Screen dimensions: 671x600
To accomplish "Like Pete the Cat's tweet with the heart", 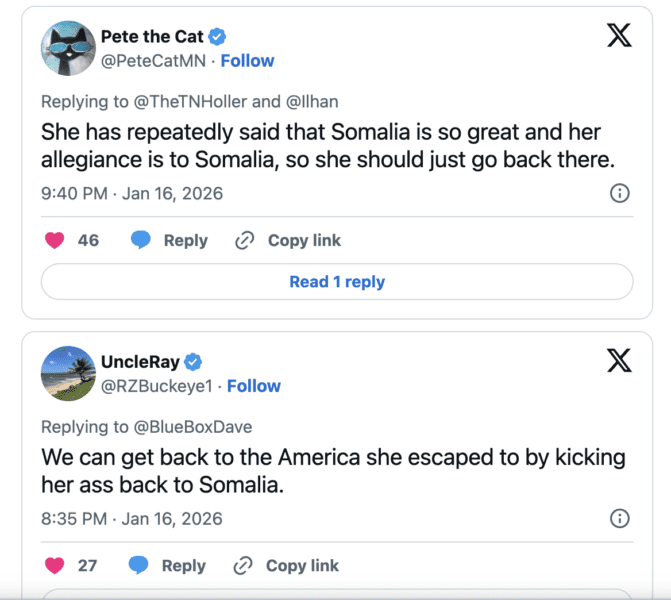I will coord(55,240).
